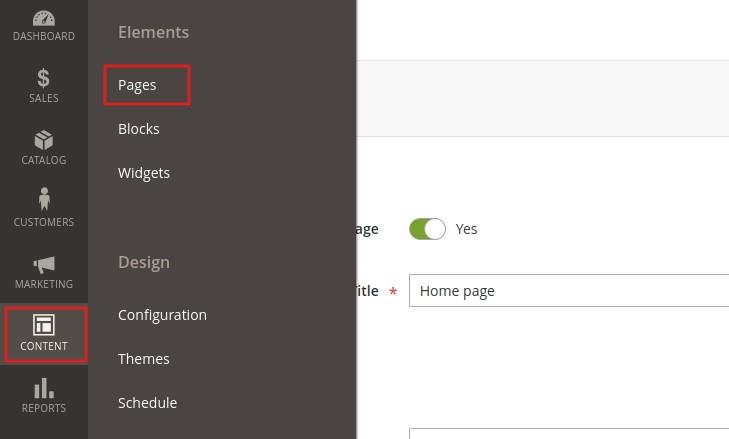This screenshot has height=439, width=729.
Task: Open Catalog via box icon
Action: (43, 140)
